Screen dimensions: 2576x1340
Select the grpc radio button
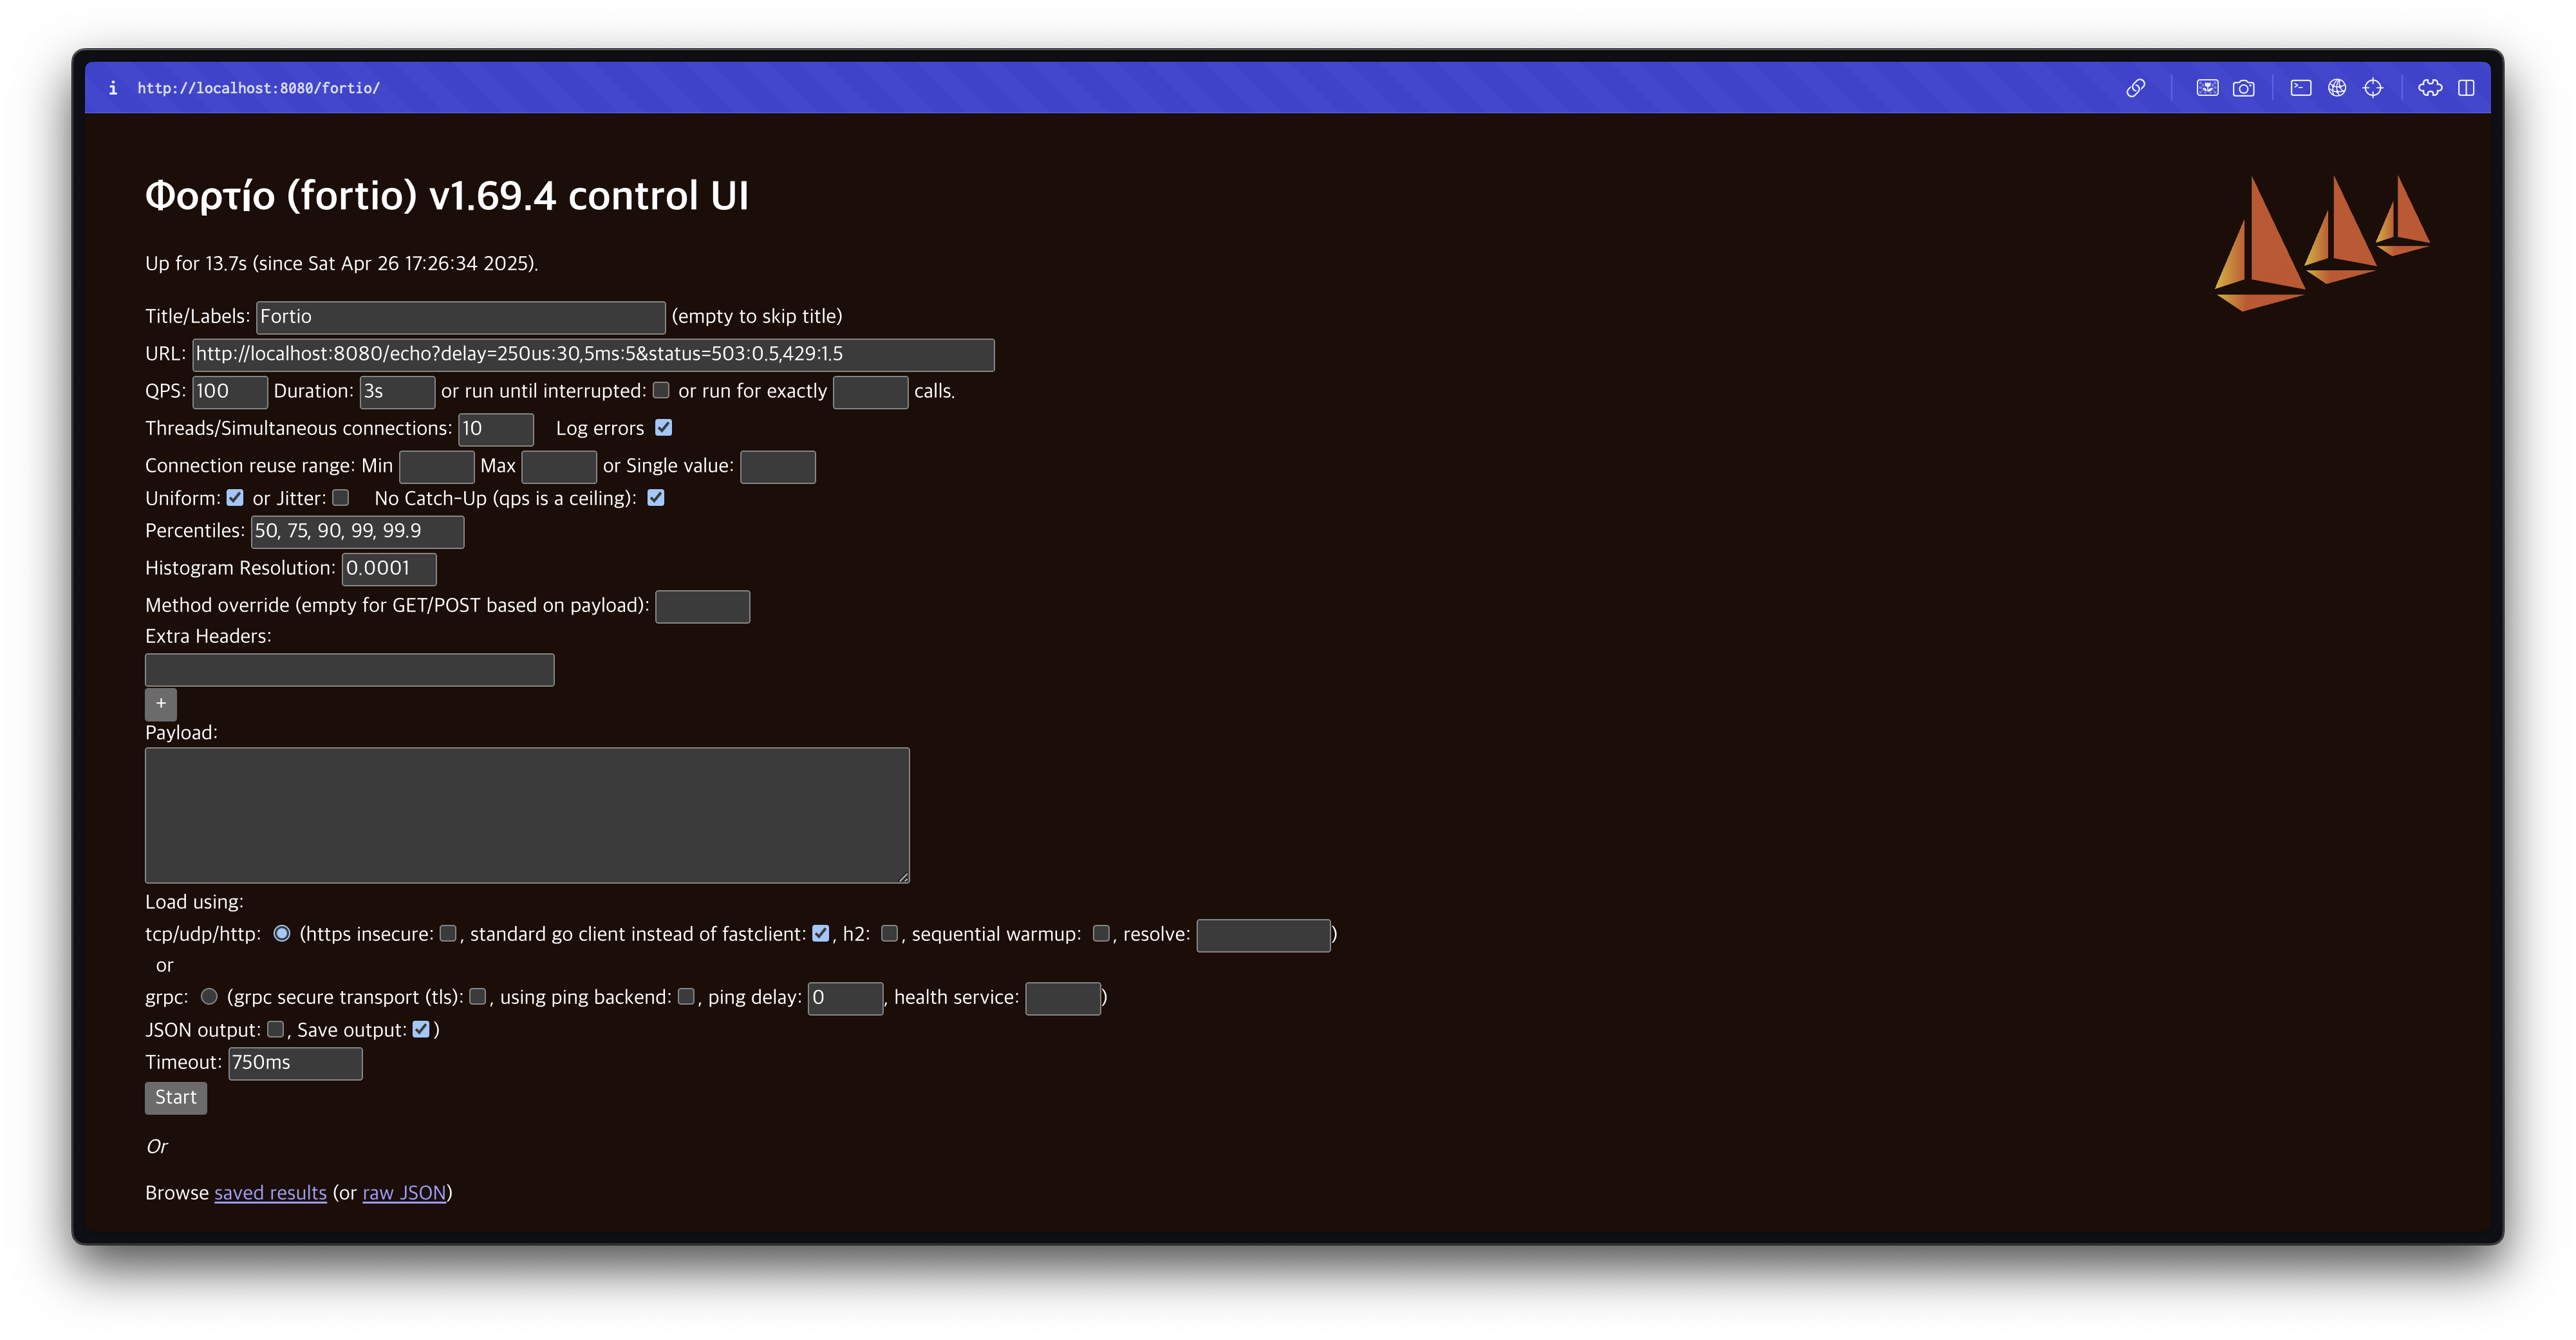coord(209,996)
